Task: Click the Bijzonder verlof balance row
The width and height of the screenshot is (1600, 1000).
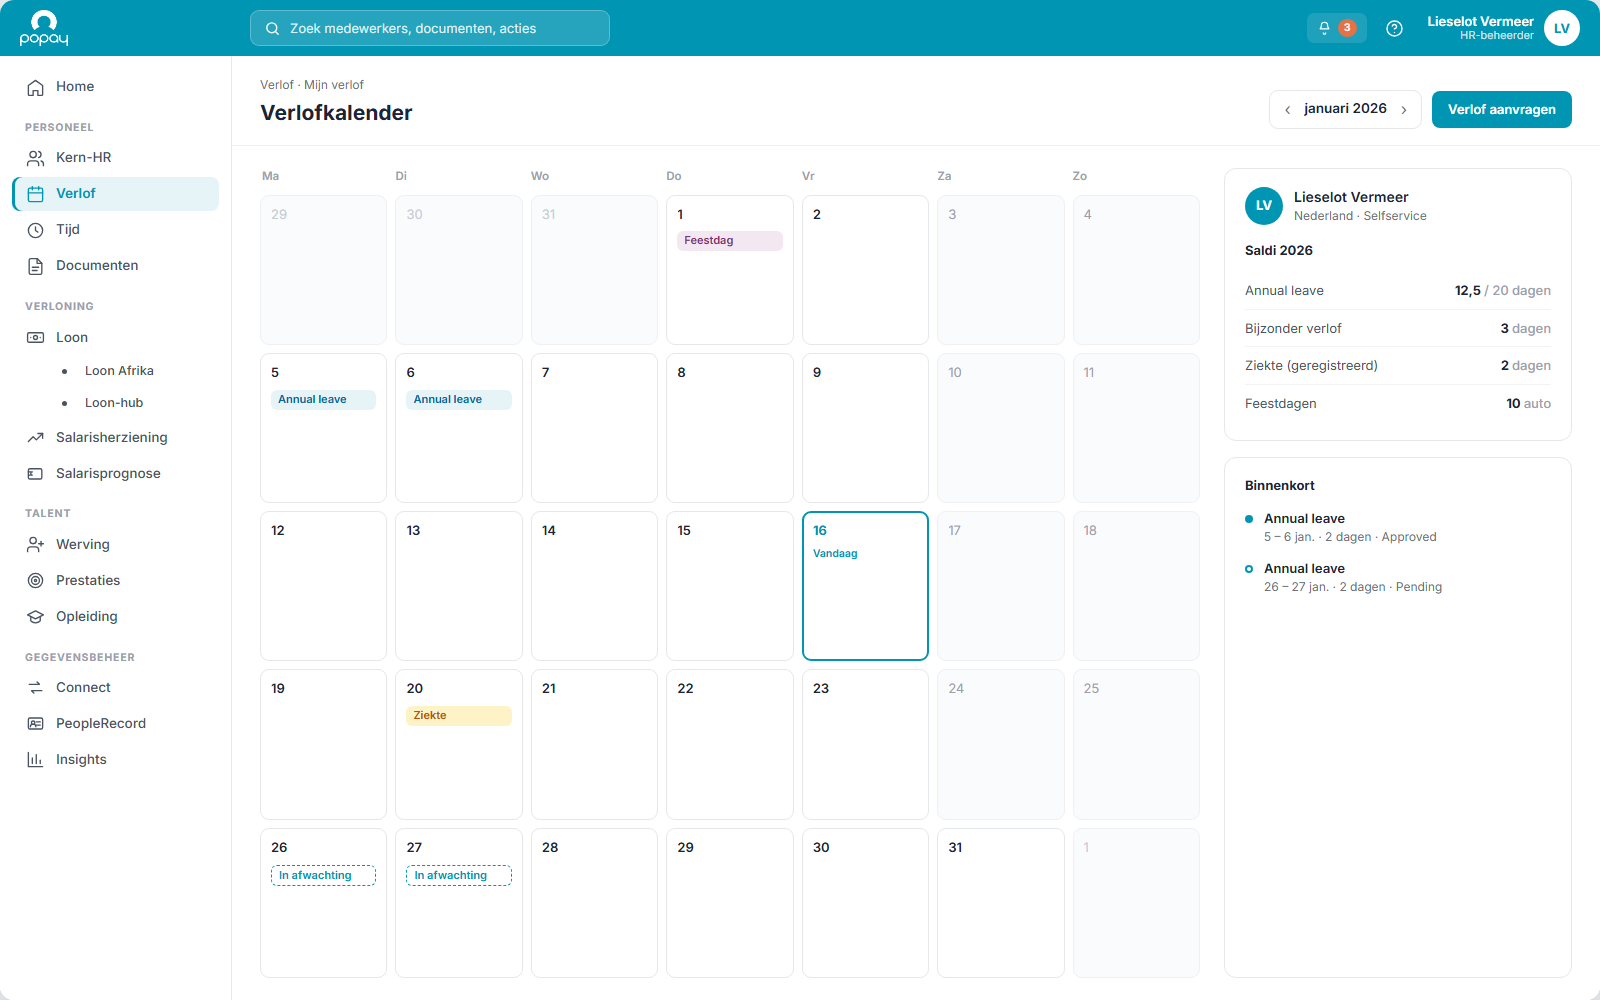Action: coord(1398,329)
